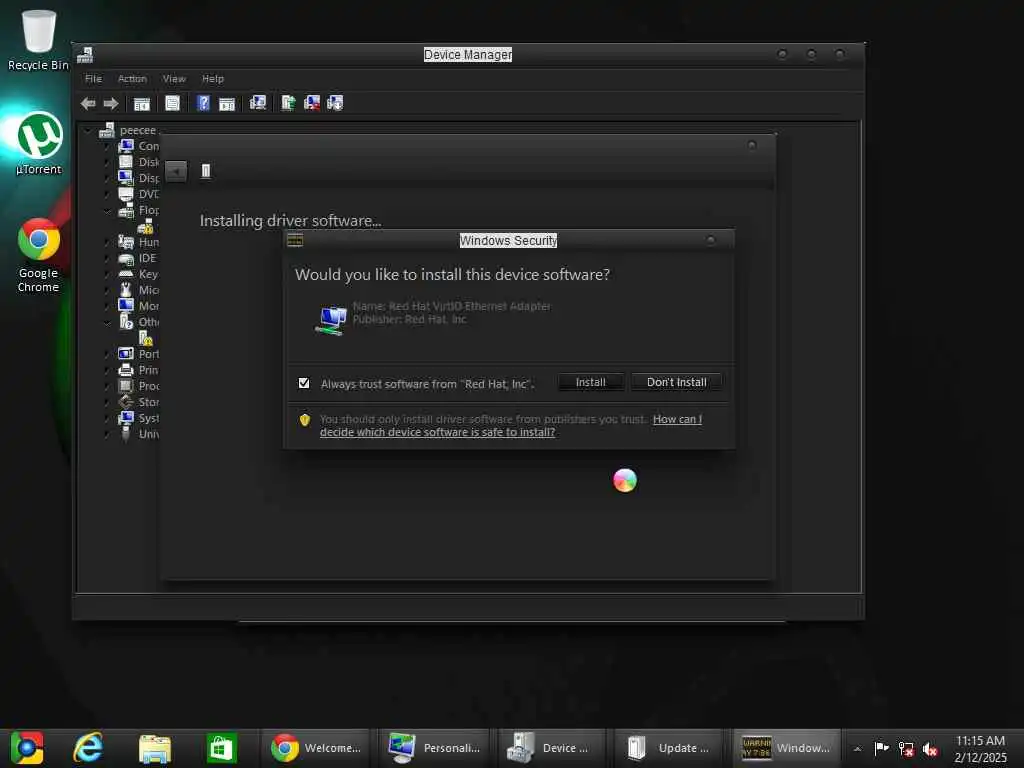Expand the Display adapters category arrow
The width and height of the screenshot is (1024, 768).
pos(108,178)
